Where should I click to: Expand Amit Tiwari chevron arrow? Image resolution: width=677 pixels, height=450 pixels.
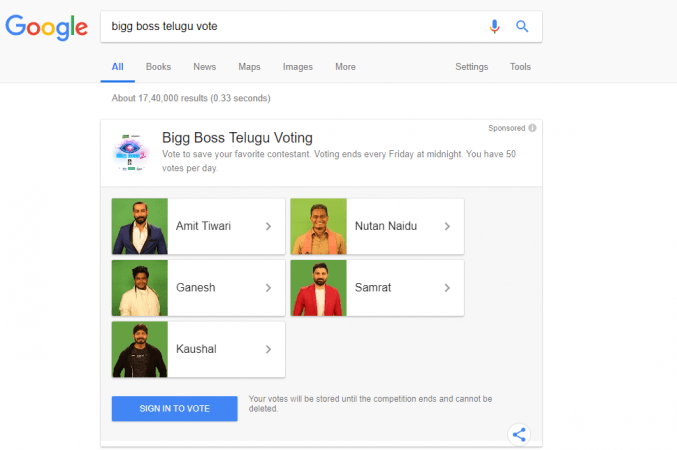[x=268, y=226]
